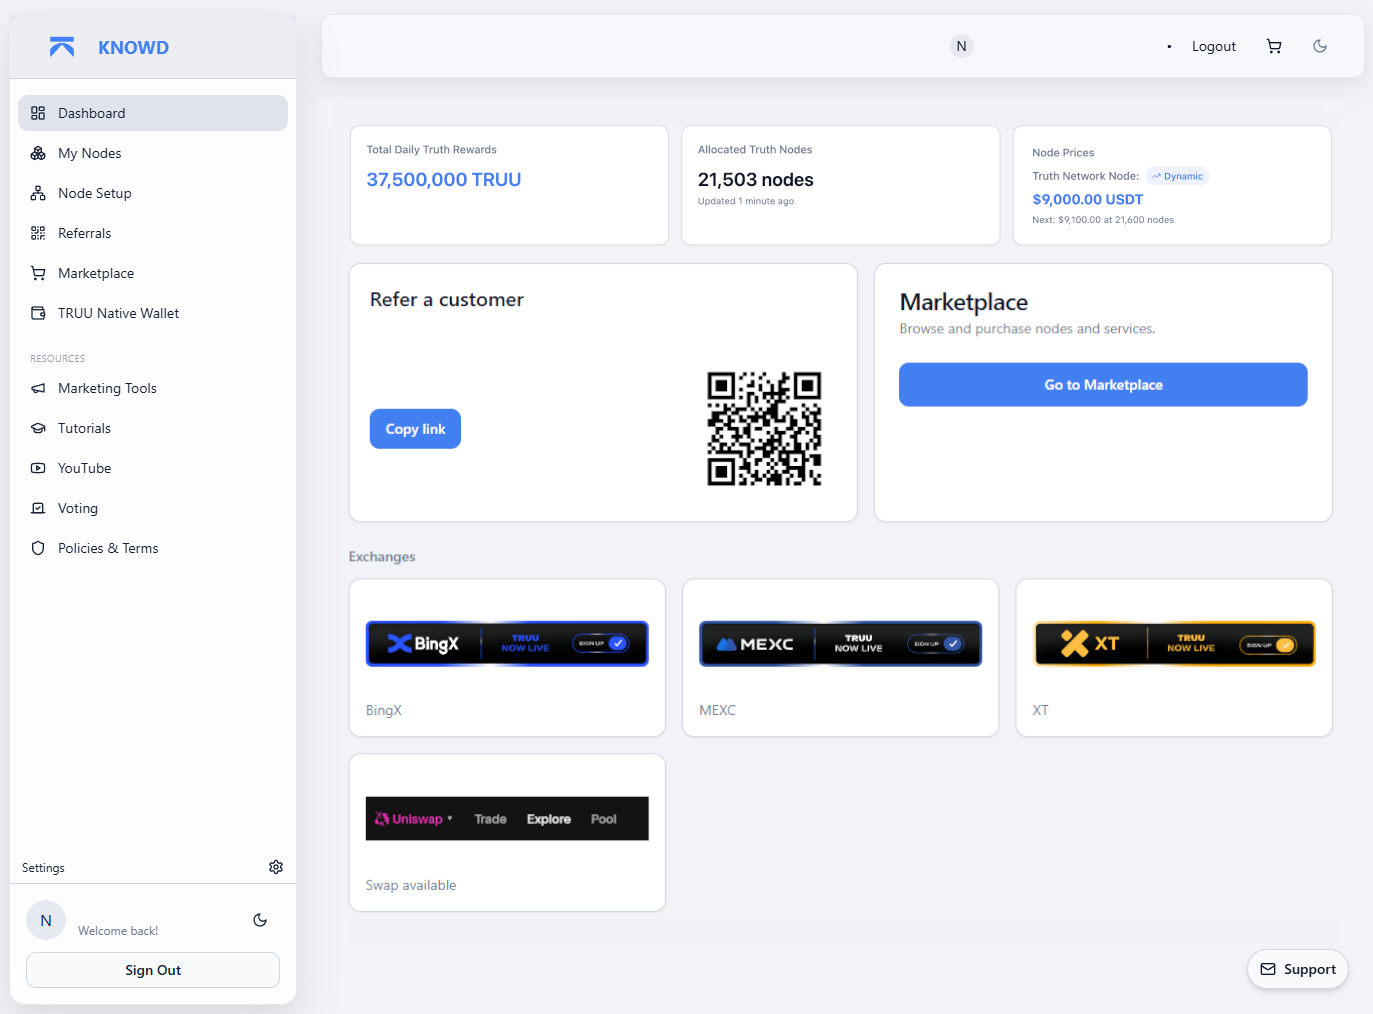
Task: Go to the Voting page
Action: 153,508
